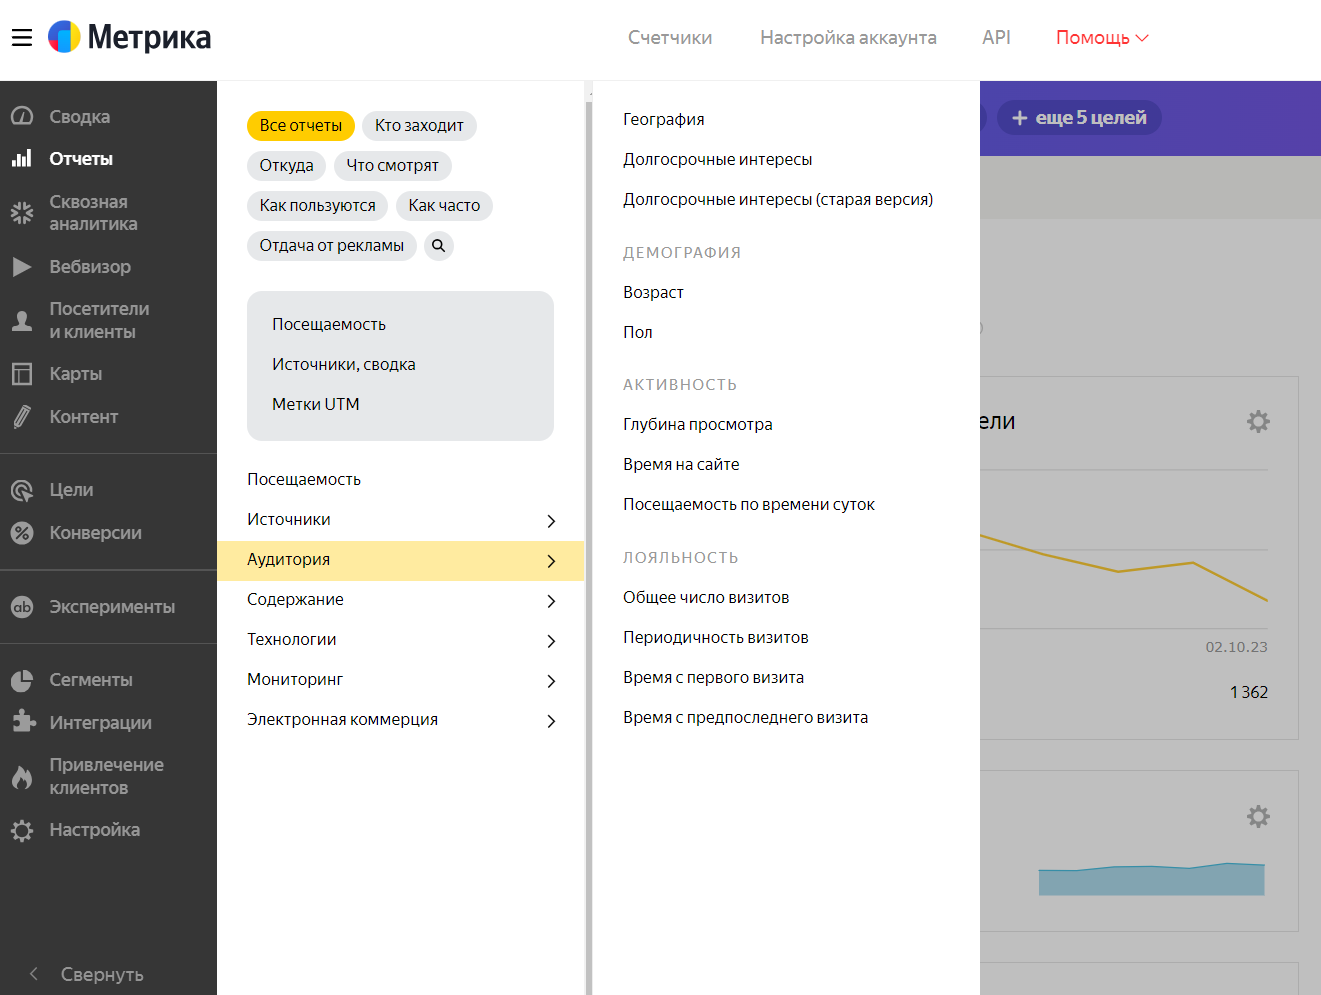Expand the Содержание submenu arrow
The height and width of the screenshot is (995, 1321).
[551, 601]
